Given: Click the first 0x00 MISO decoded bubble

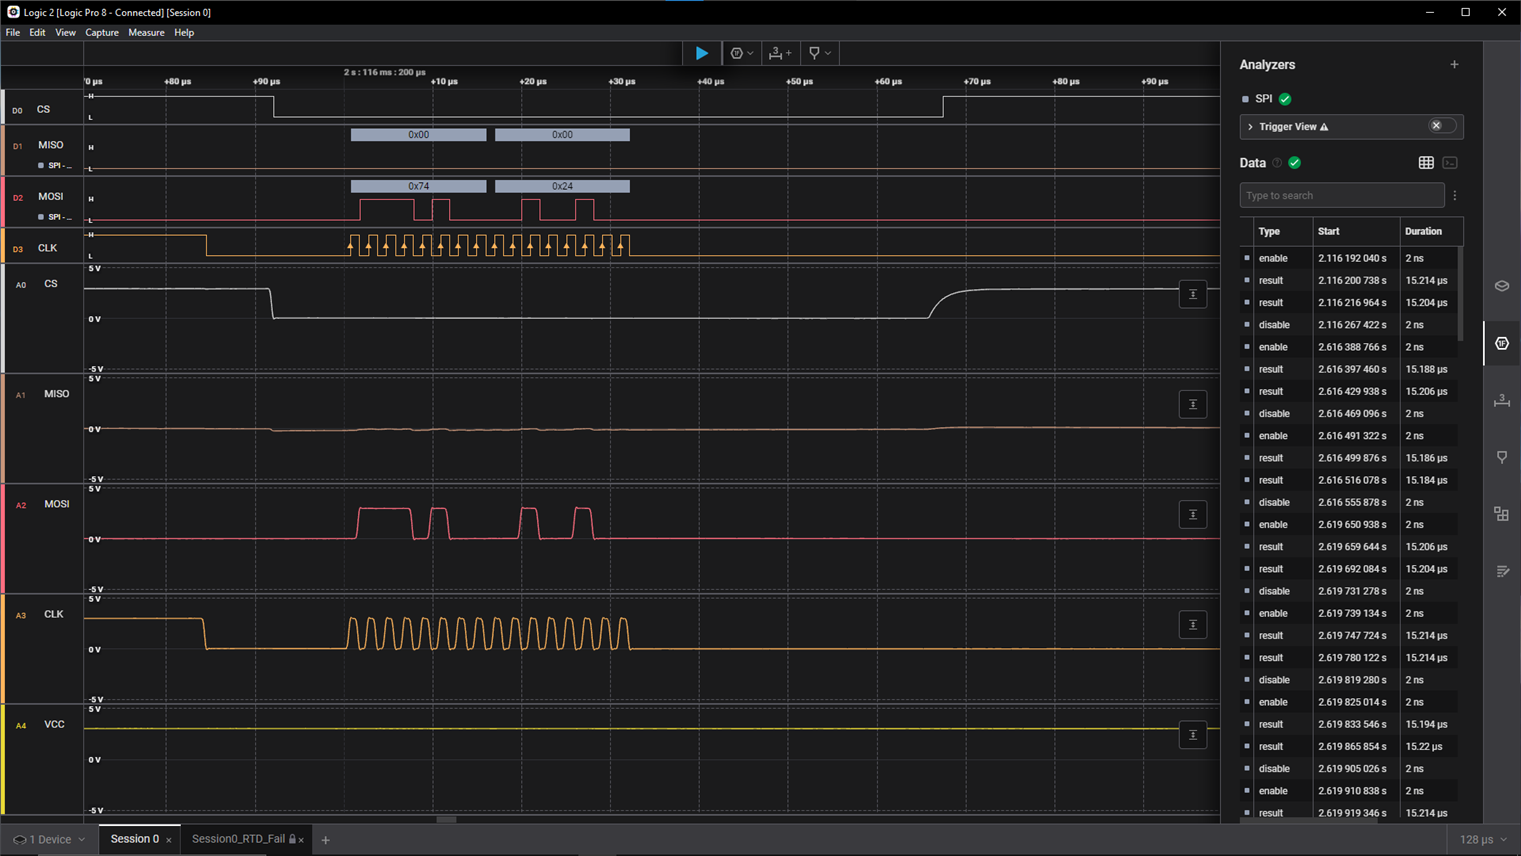Looking at the screenshot, I should (418, 135).
